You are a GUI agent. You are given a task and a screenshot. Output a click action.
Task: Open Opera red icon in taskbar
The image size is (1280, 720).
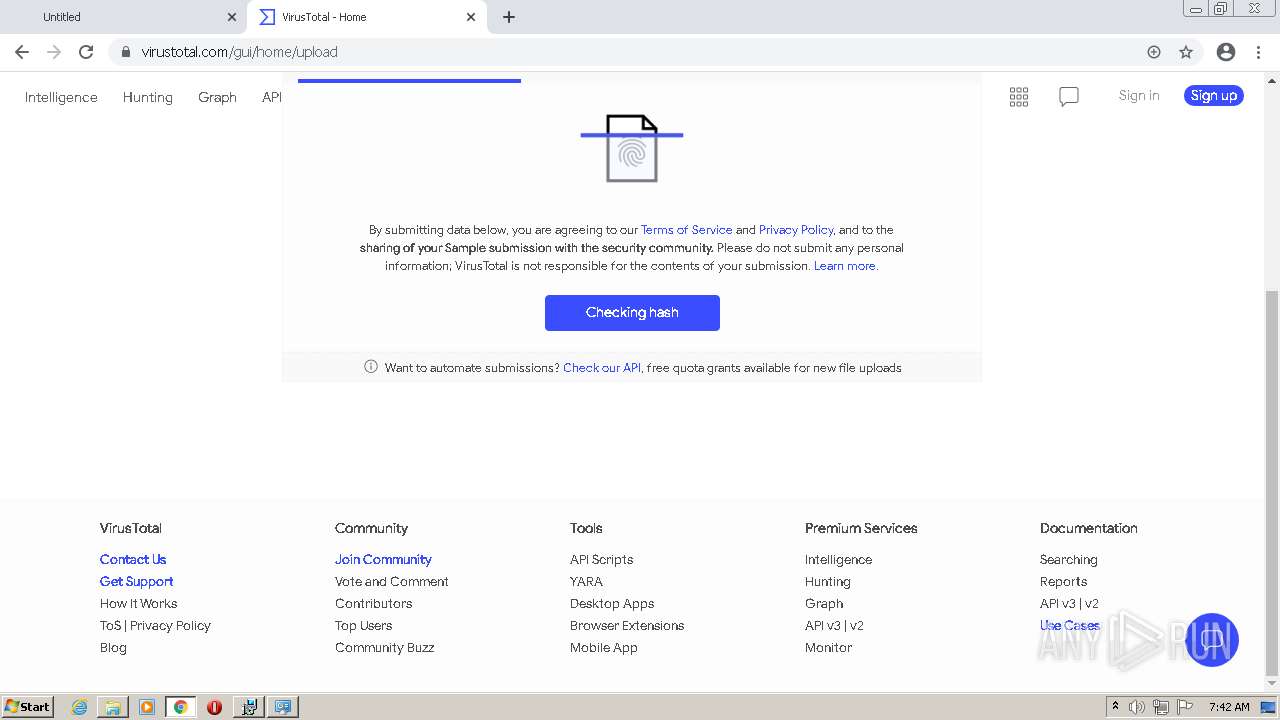214,707
